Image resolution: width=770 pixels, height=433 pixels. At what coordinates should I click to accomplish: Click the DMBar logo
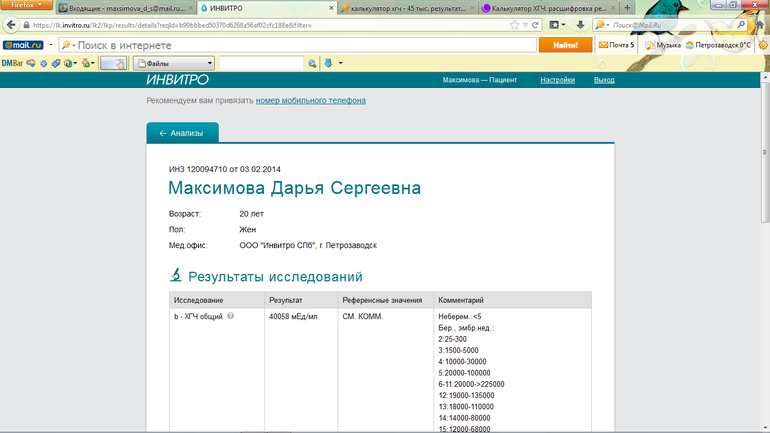12,63
